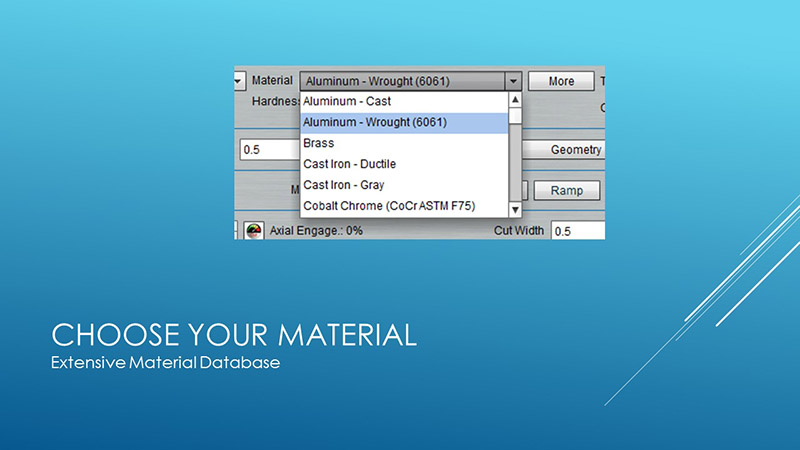The image size is (800, 450).
Task: Click the left 0.5 value field
Action: coord(268,150)
